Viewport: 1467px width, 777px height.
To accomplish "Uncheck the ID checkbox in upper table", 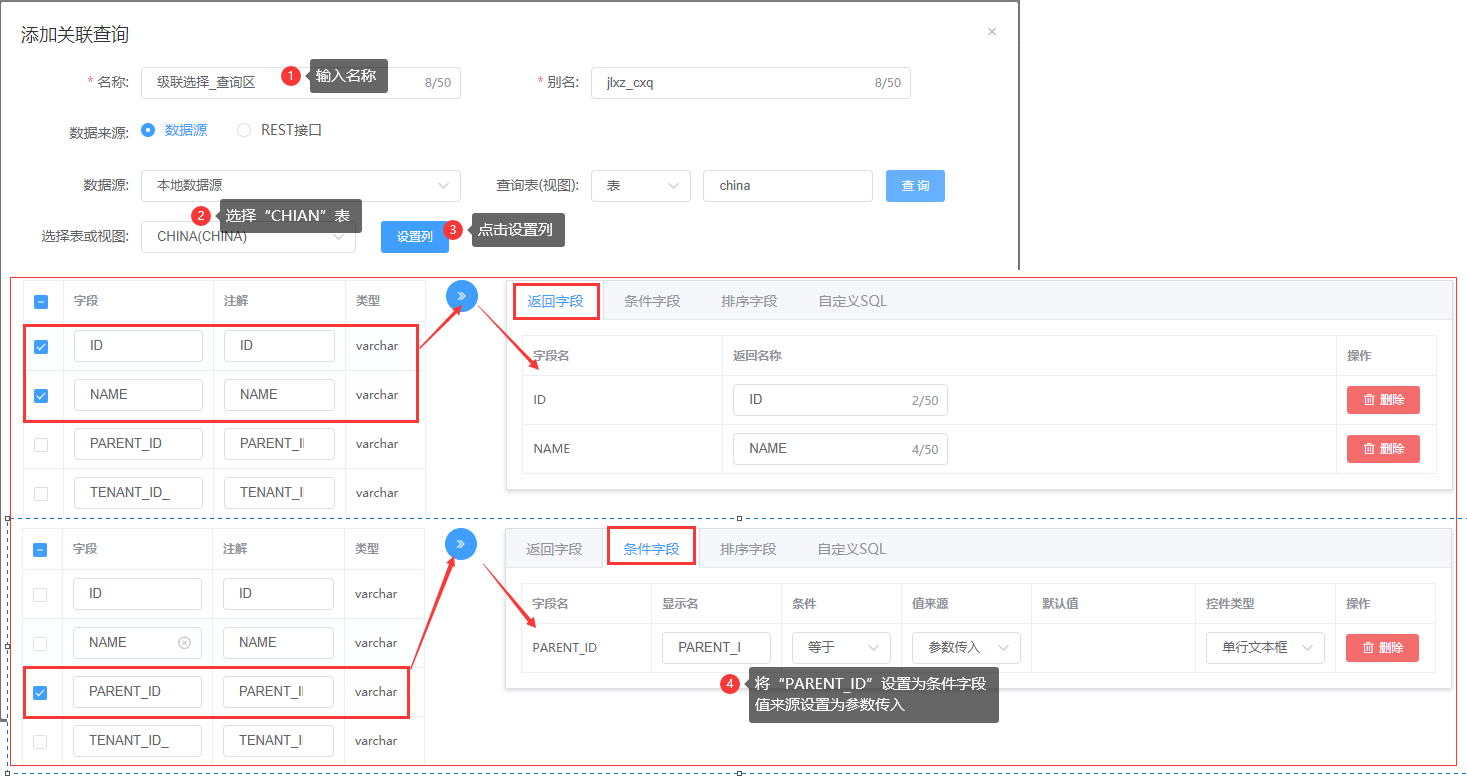I will [41, 347].
